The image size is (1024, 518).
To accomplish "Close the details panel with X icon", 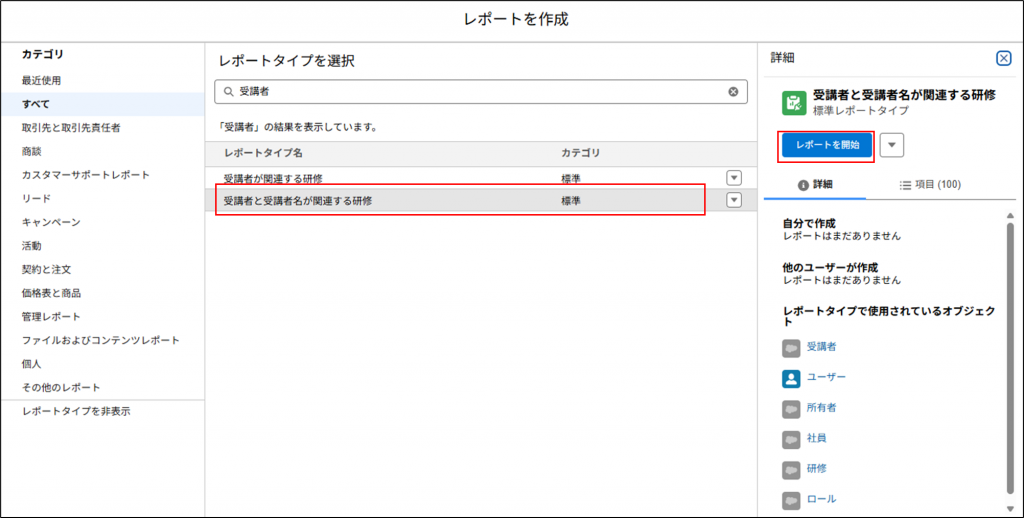I will (1003, 59).
